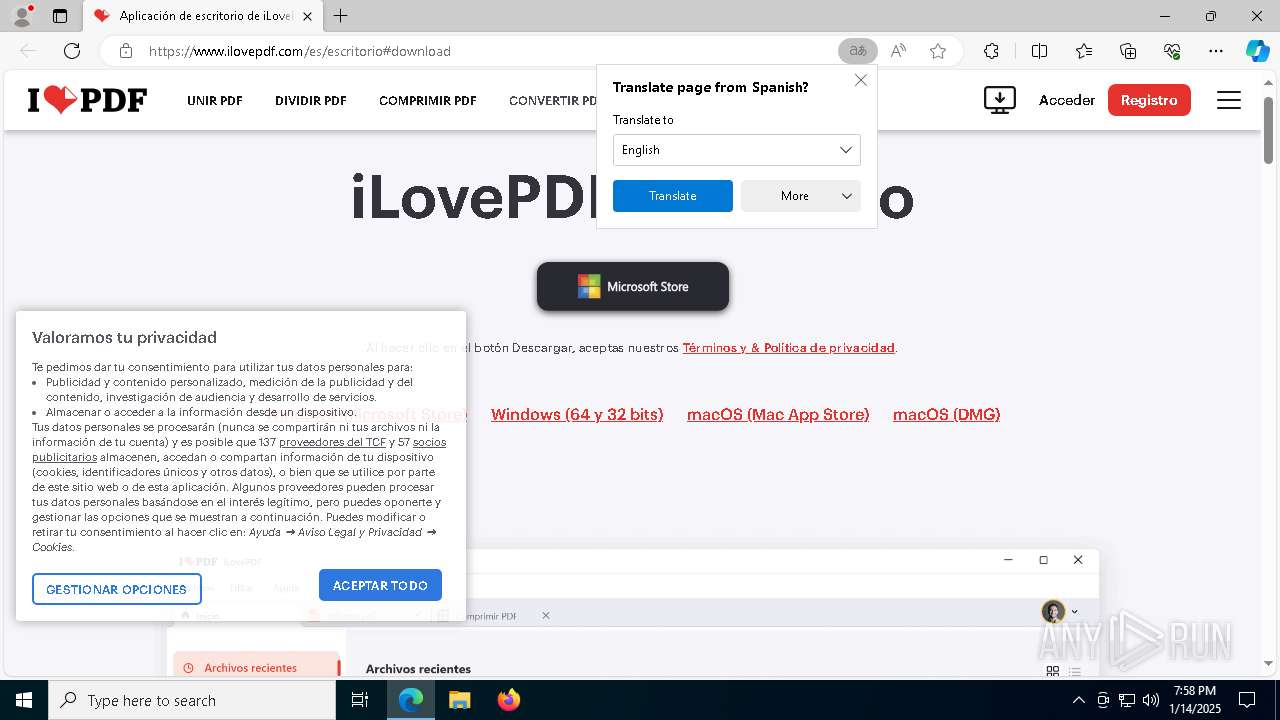Click the Microsoft Store download button
Screen dimensions: 1280x720
(633, 286)
